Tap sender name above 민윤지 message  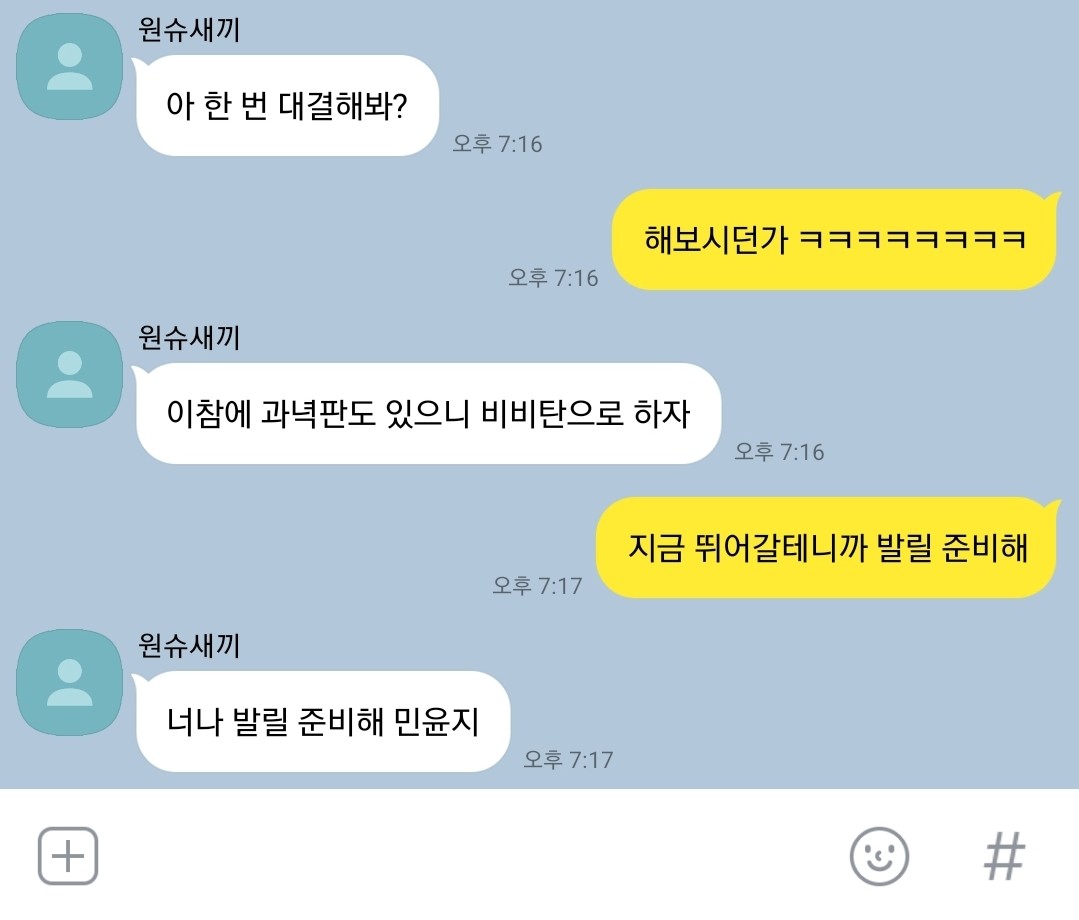click(x=189, y=645)
